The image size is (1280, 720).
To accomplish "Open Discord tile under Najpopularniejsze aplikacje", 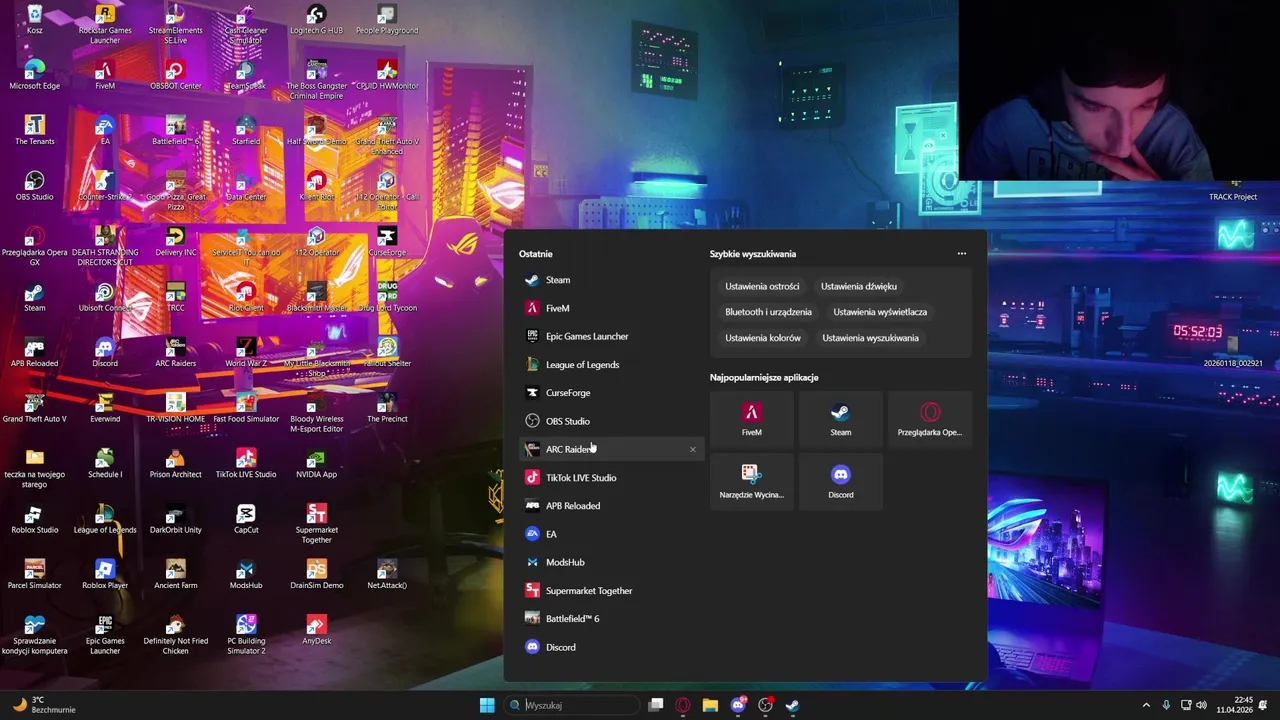I will coord(841,482).
